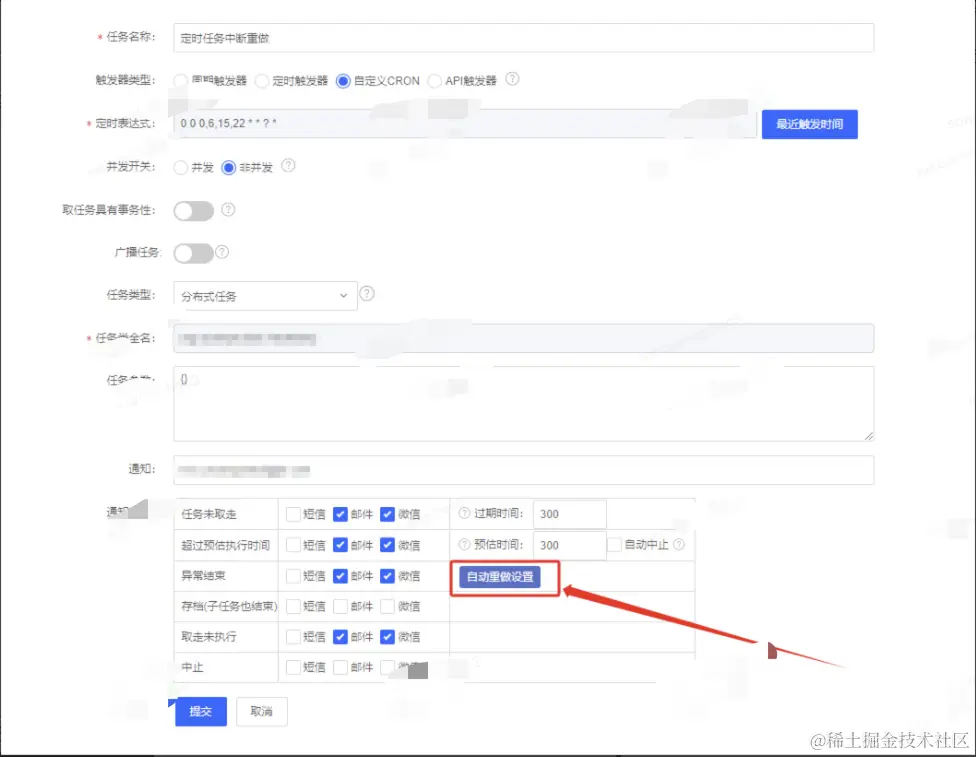Check 微信 for 存档(子任务也结束) row
Viewport: 976px width, 757px height.
(387, 606)
